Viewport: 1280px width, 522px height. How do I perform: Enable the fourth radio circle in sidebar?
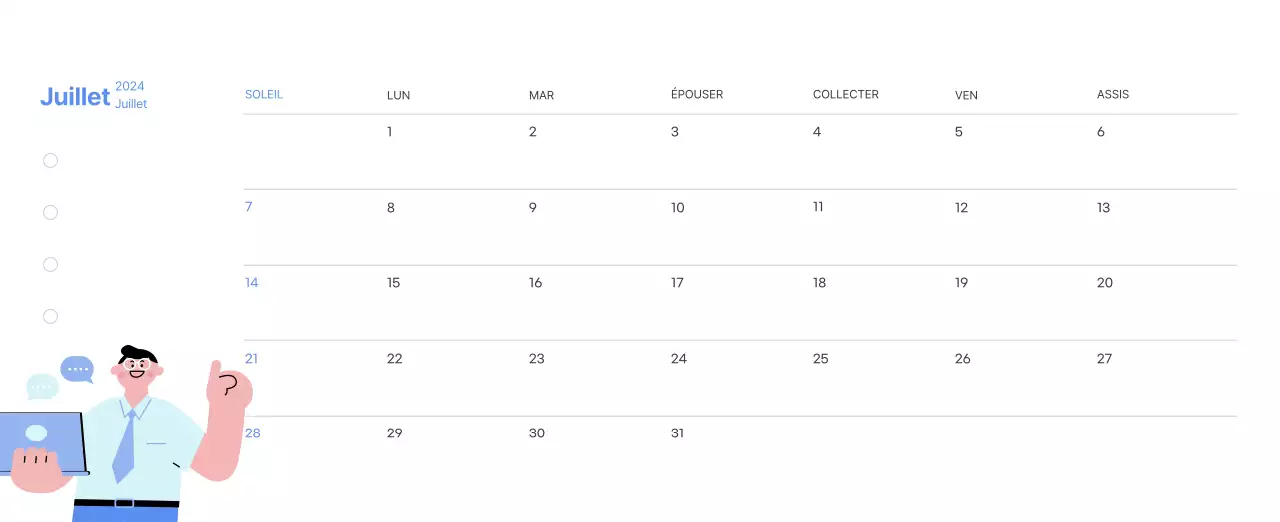pyautogui.click(x=50, y=316)
